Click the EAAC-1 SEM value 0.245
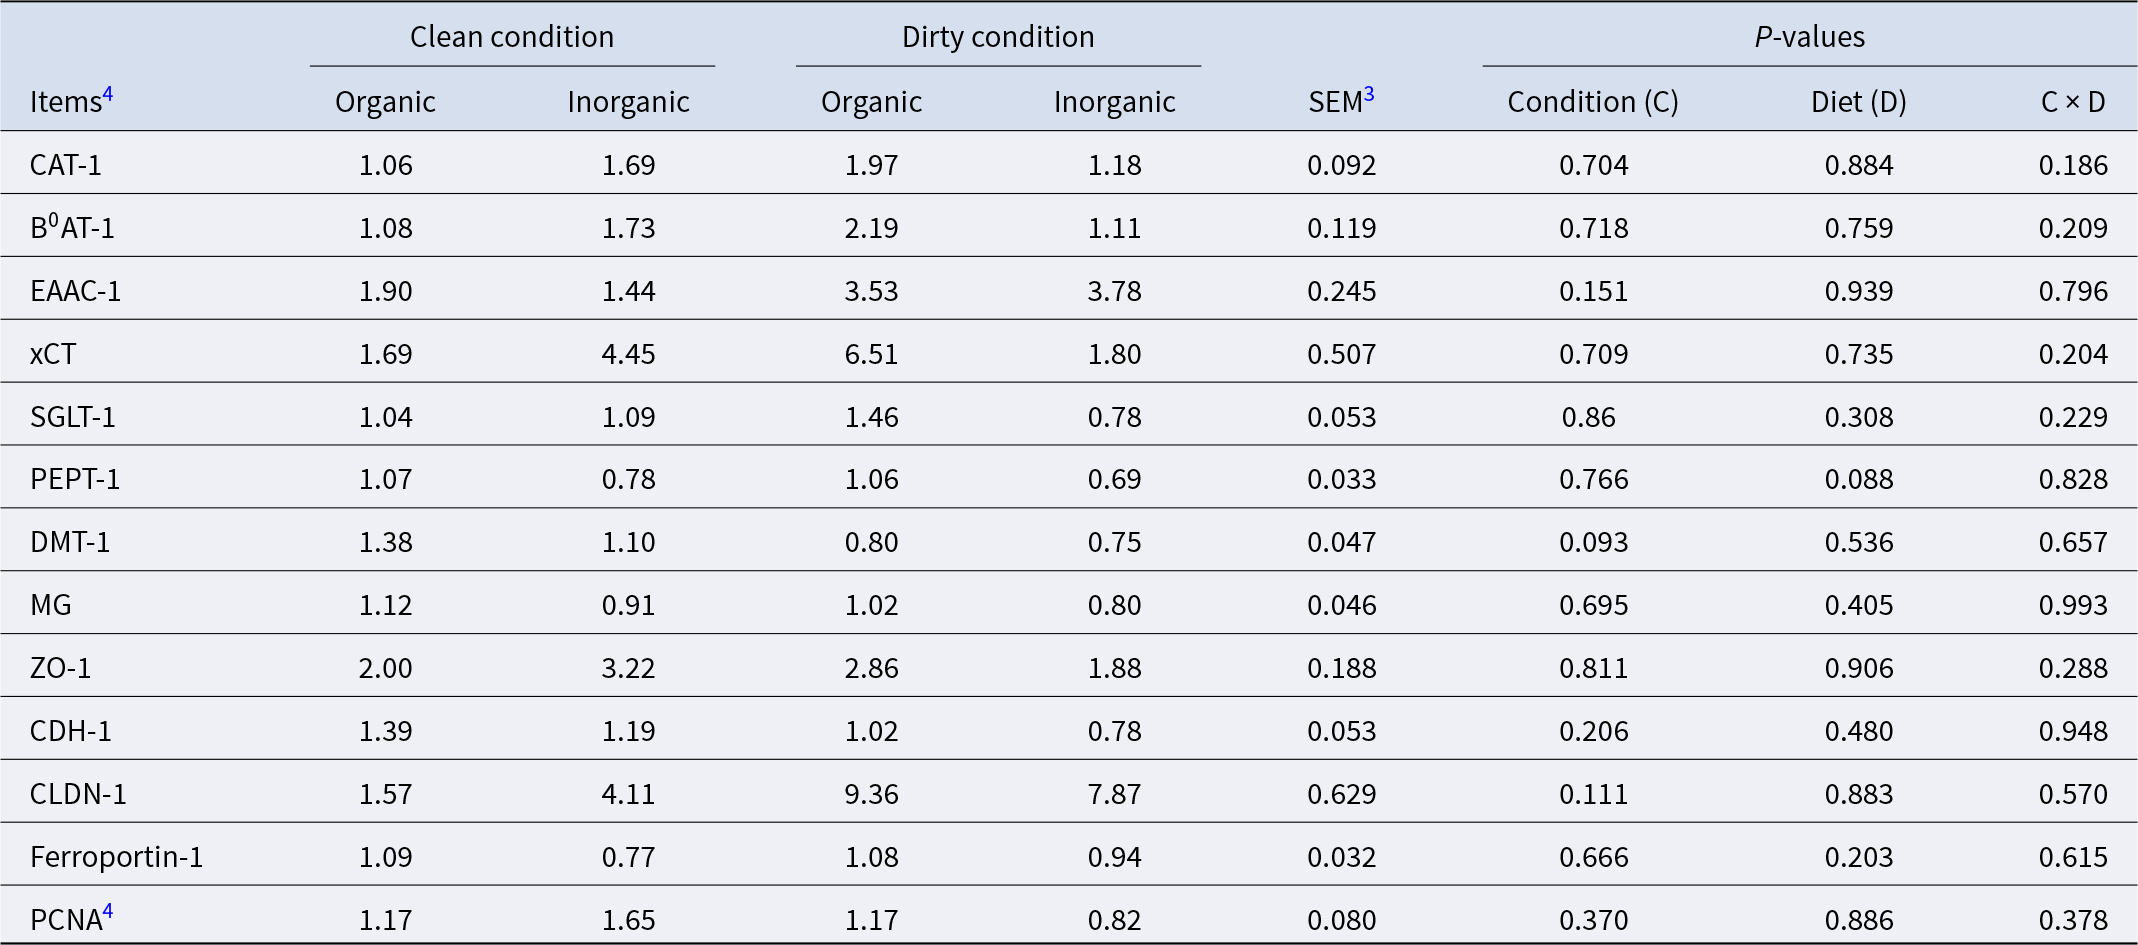Screen dimensions: 2138x945 [x=1342, y=291]
